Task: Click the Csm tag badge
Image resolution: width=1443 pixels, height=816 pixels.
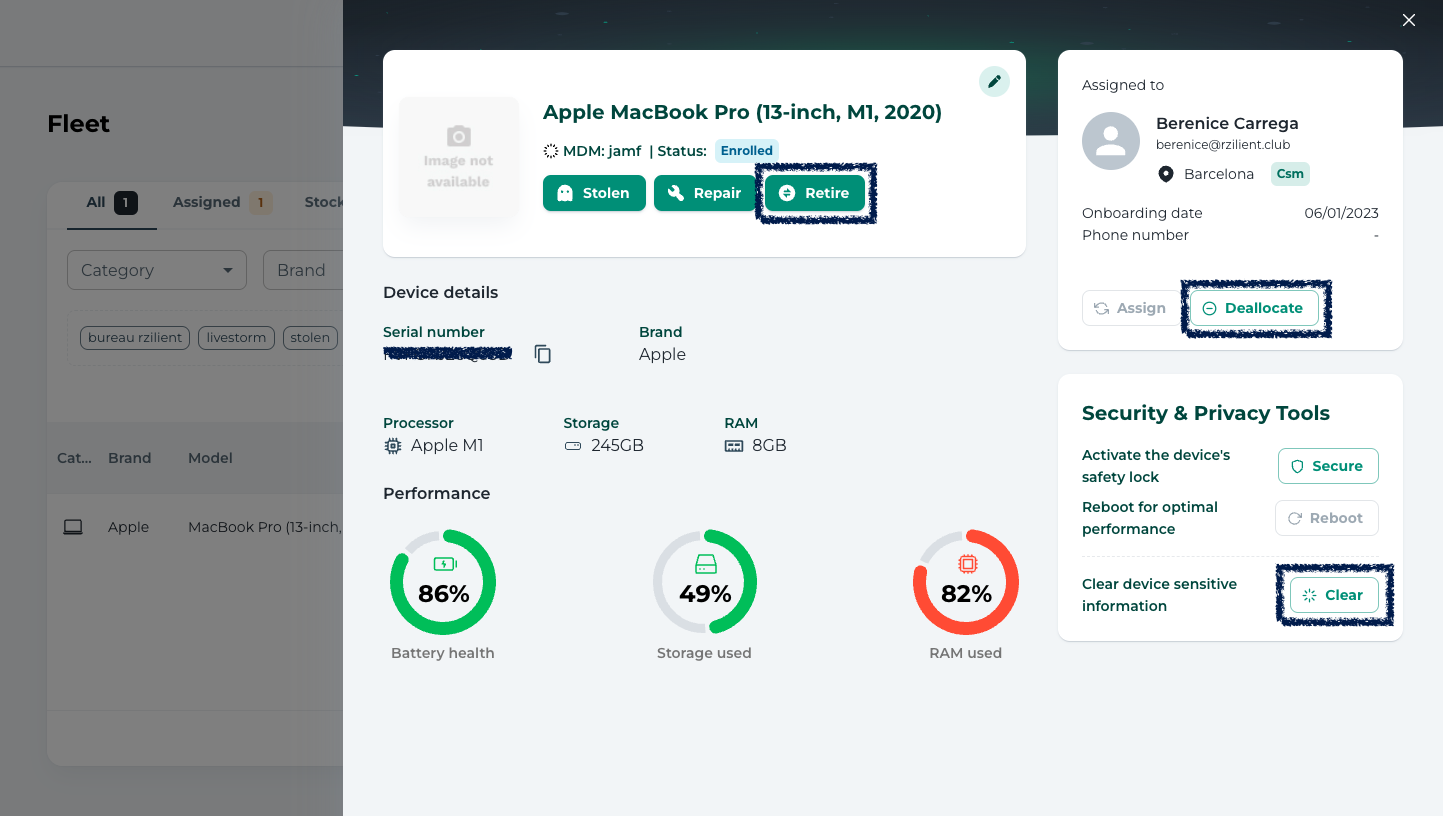Action: click(x=1290, y=174)
